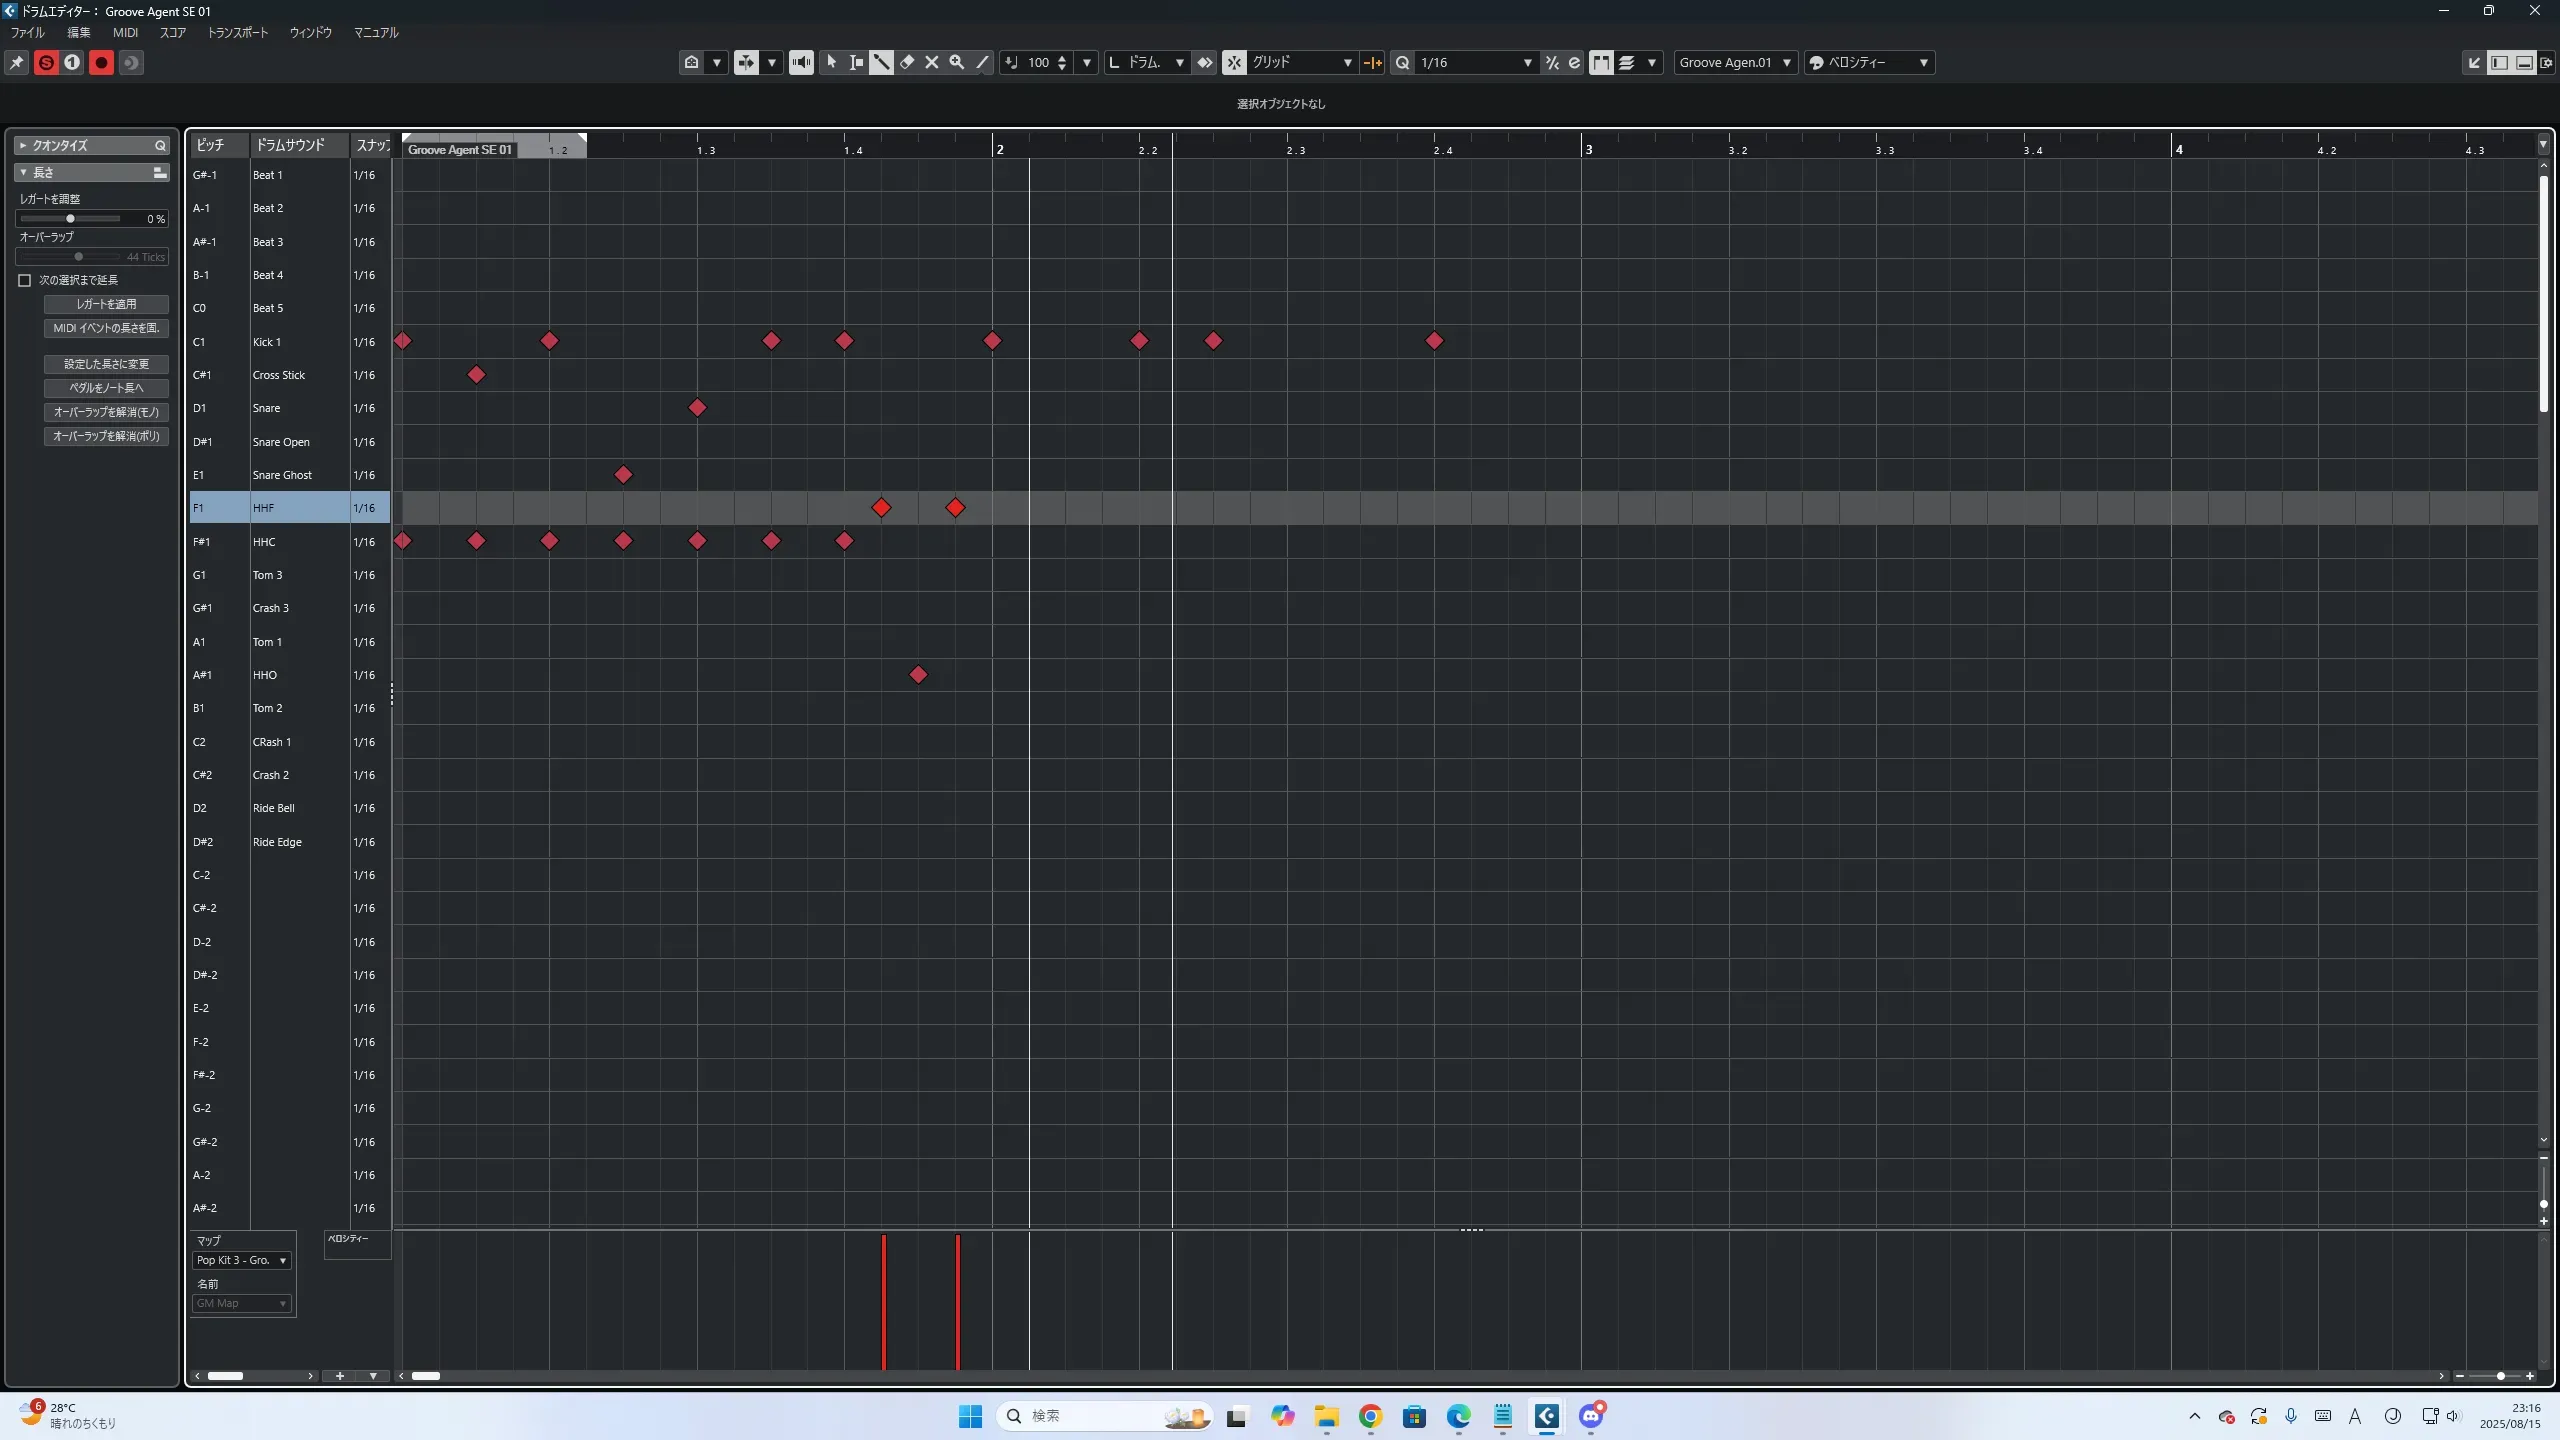Toggle the Solo Editor button
The width and height of the screenshot is (2560, 1440).
[x=46, y=63]
